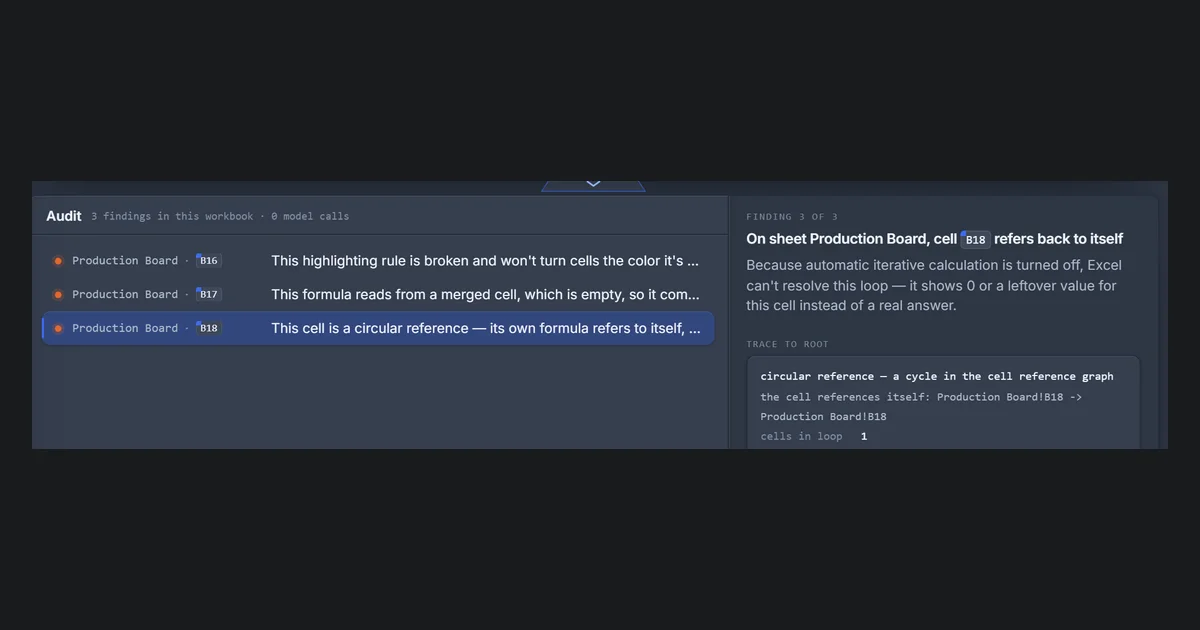The height and width of the screenshot is (630, 1200).
Task: Click the B18 cell chip in the findings list
Action: click(x=208, y=328)
